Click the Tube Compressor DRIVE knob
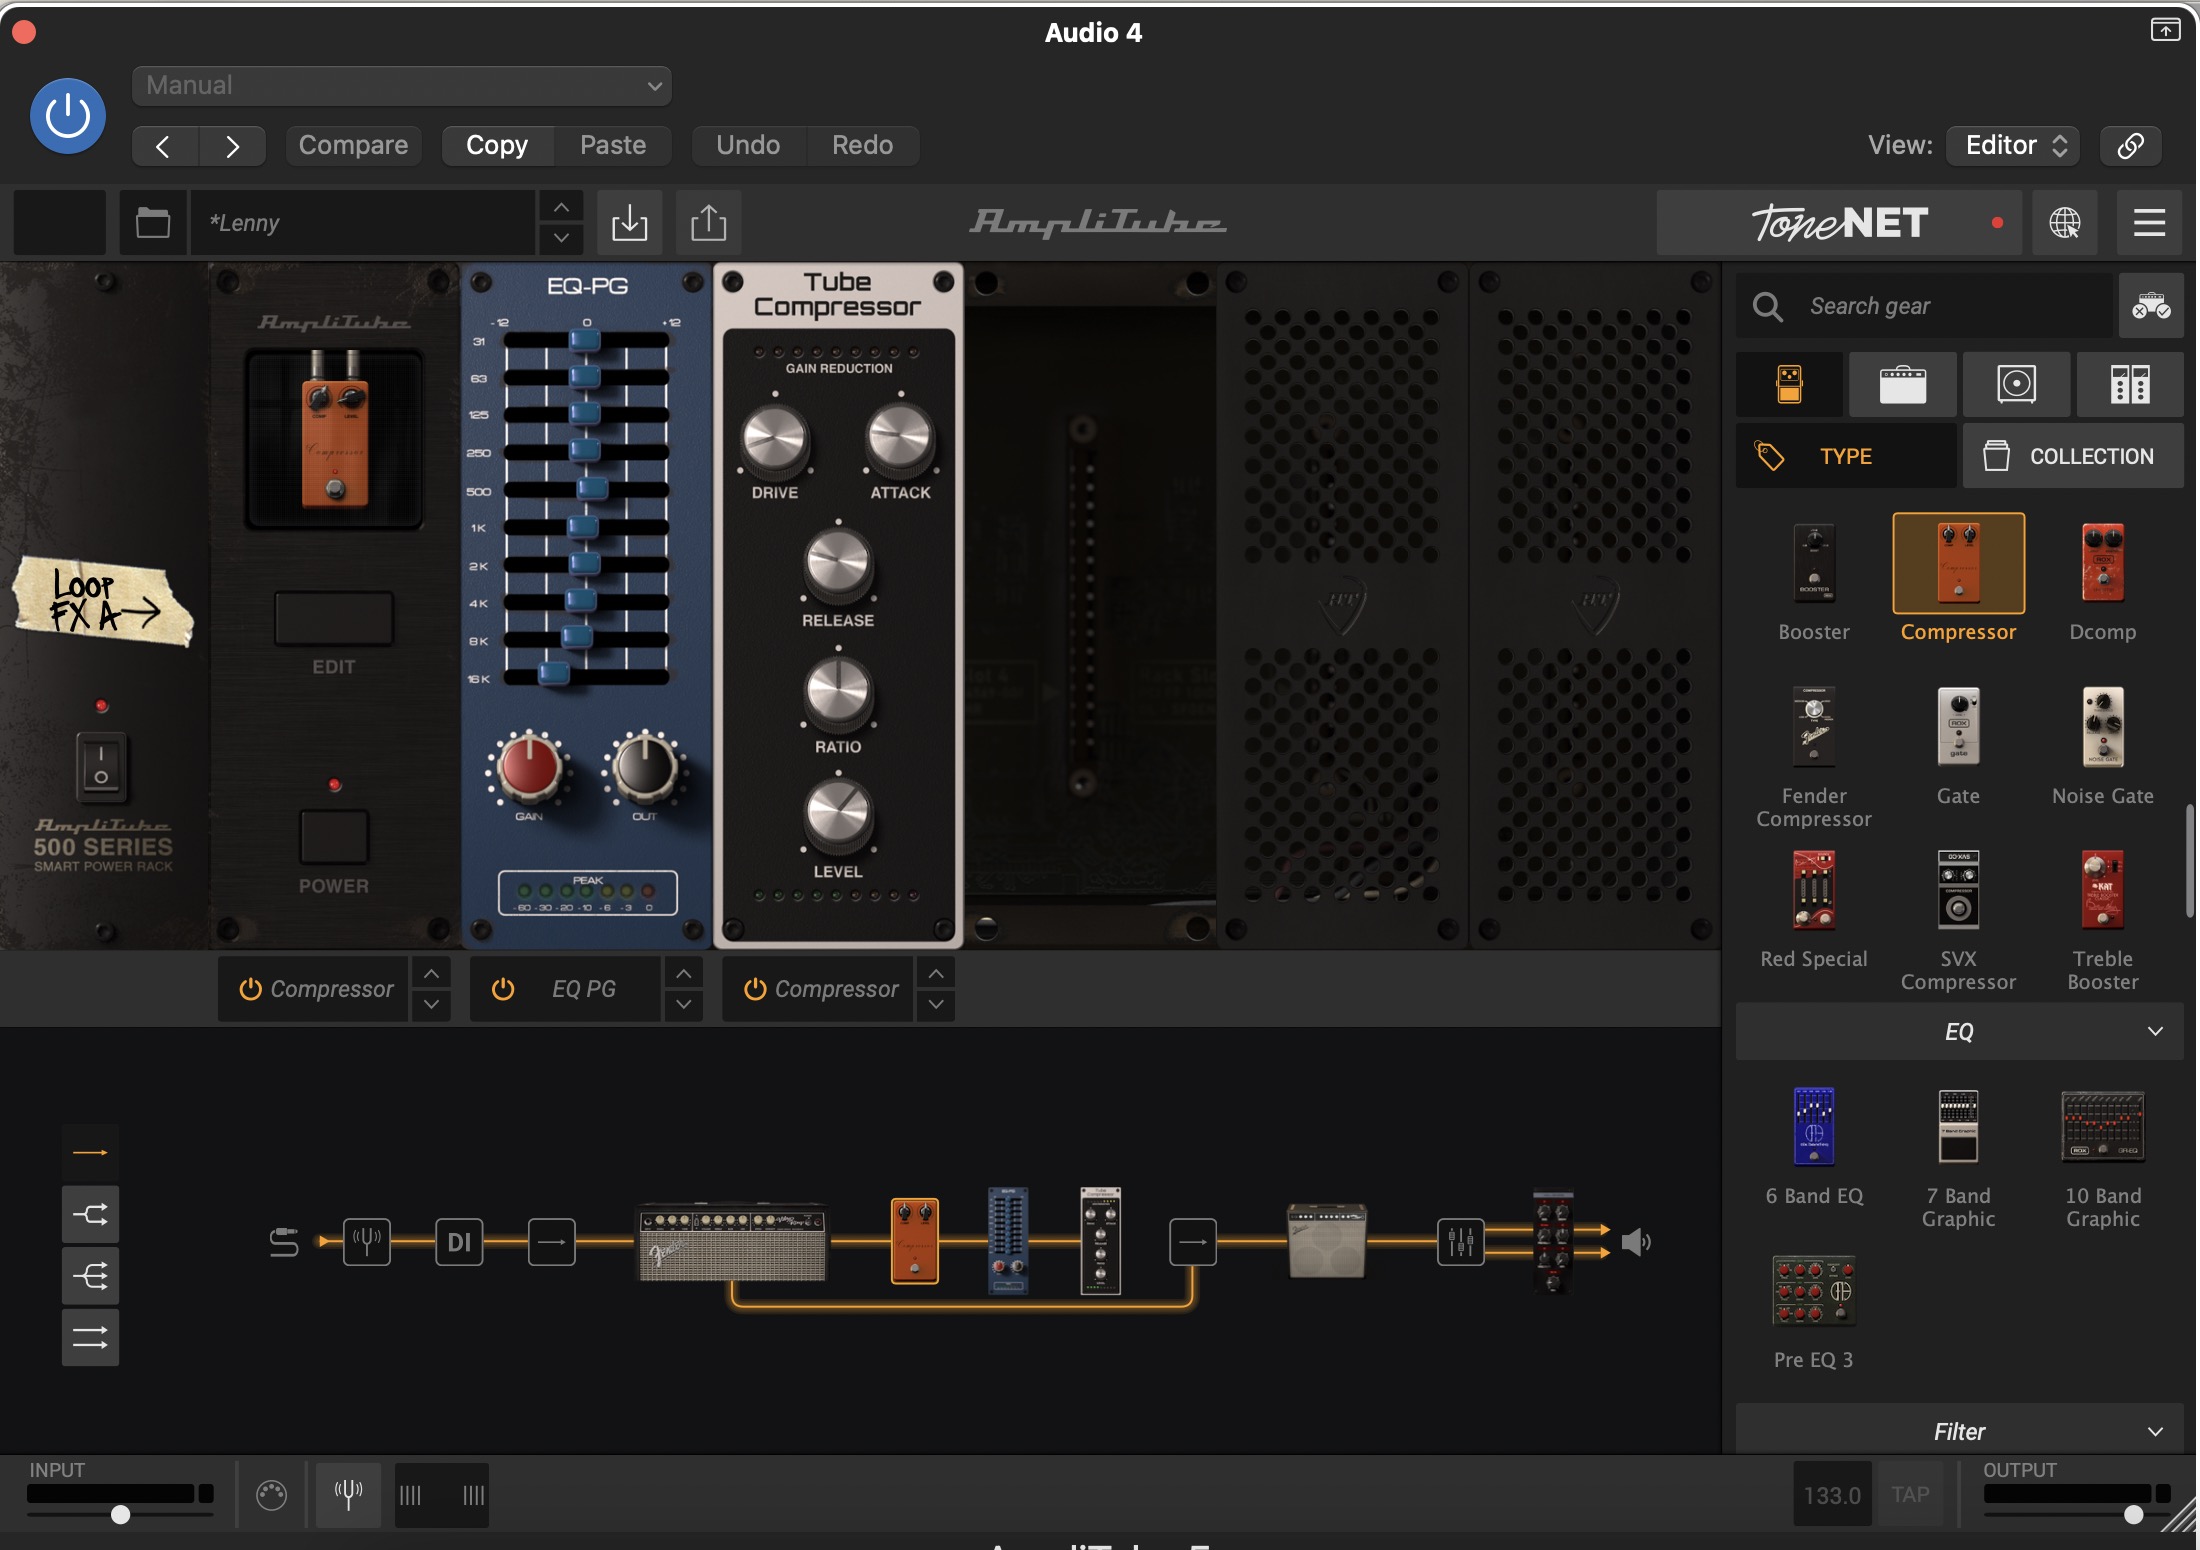Viewport: 2200px width, 1550px height. (775, 439)
